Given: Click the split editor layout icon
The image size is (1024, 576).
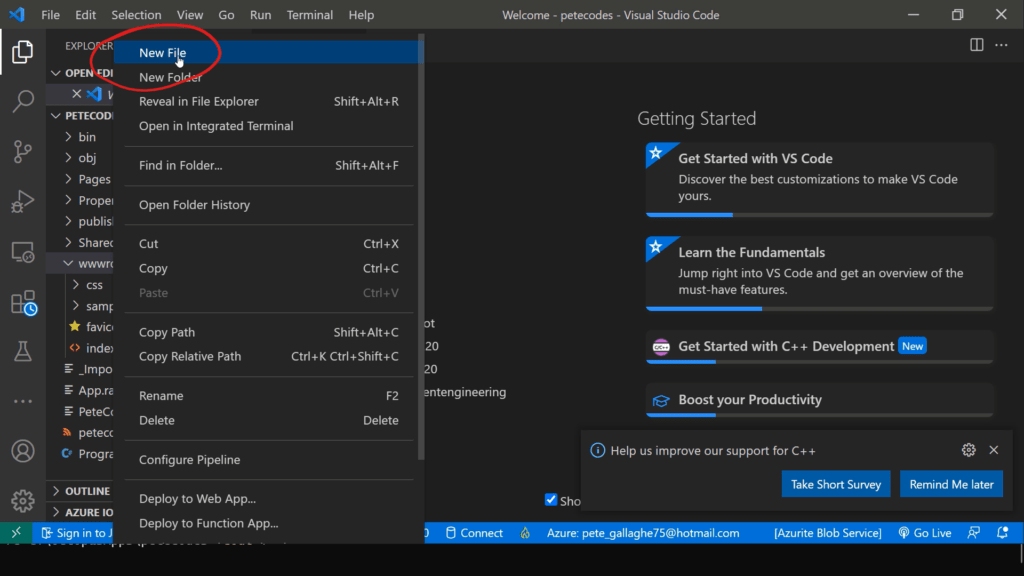Looking at the screenshot, I should pos(976,45).
